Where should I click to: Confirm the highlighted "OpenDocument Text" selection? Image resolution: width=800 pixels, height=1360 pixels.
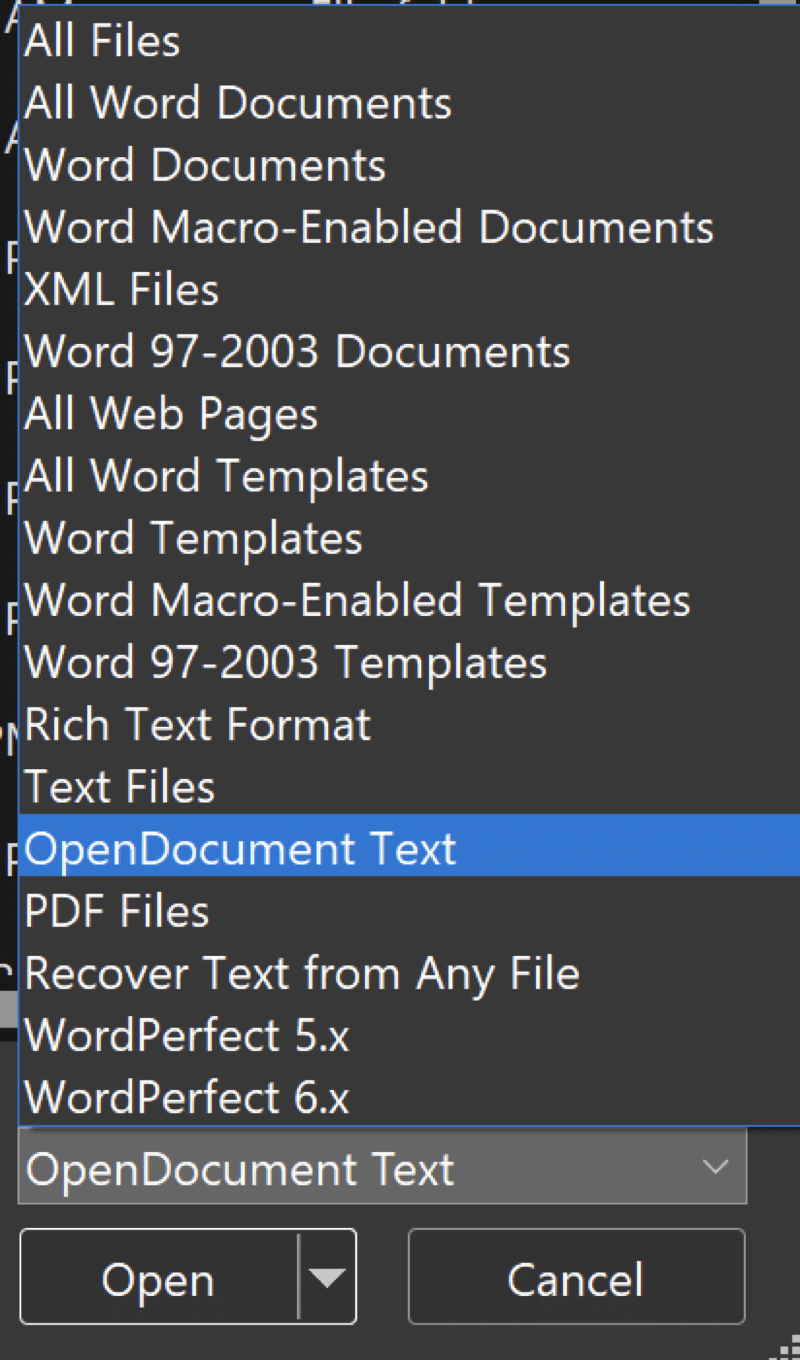pyautogui.click(x=240, y=848)
